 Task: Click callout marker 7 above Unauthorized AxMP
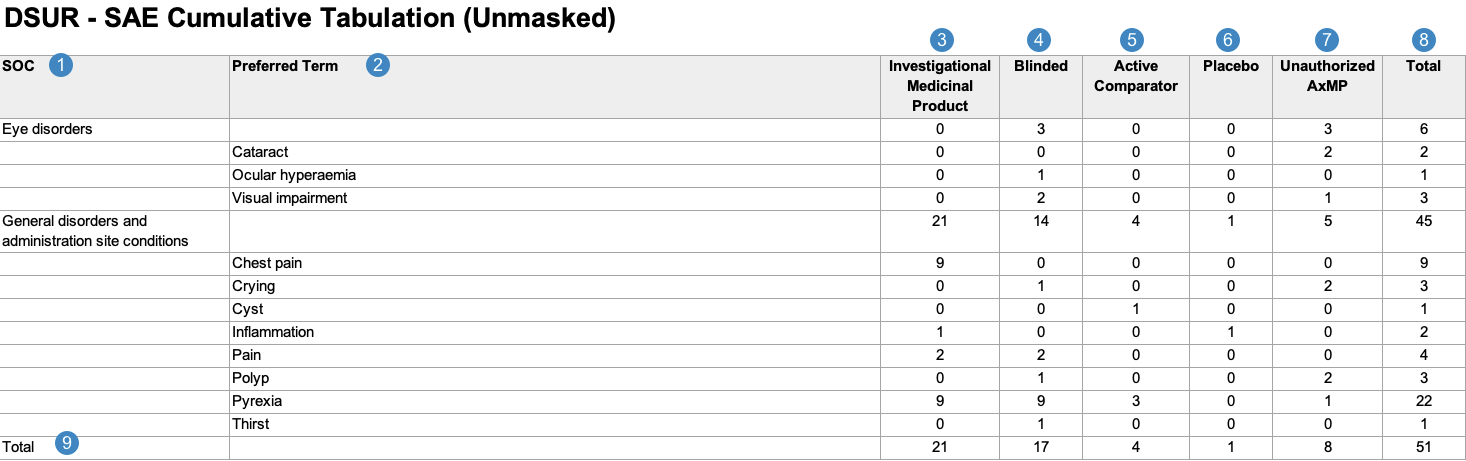pyautogui.click(x=1327, y=40)
